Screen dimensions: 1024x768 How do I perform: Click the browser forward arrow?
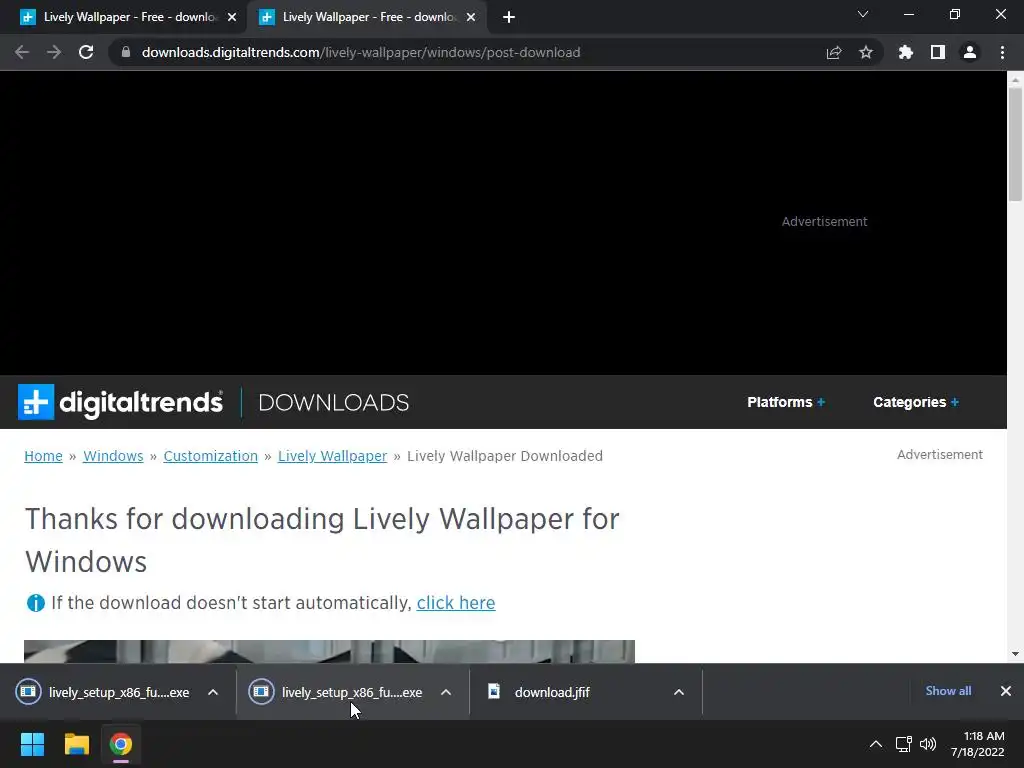point(54,52)
